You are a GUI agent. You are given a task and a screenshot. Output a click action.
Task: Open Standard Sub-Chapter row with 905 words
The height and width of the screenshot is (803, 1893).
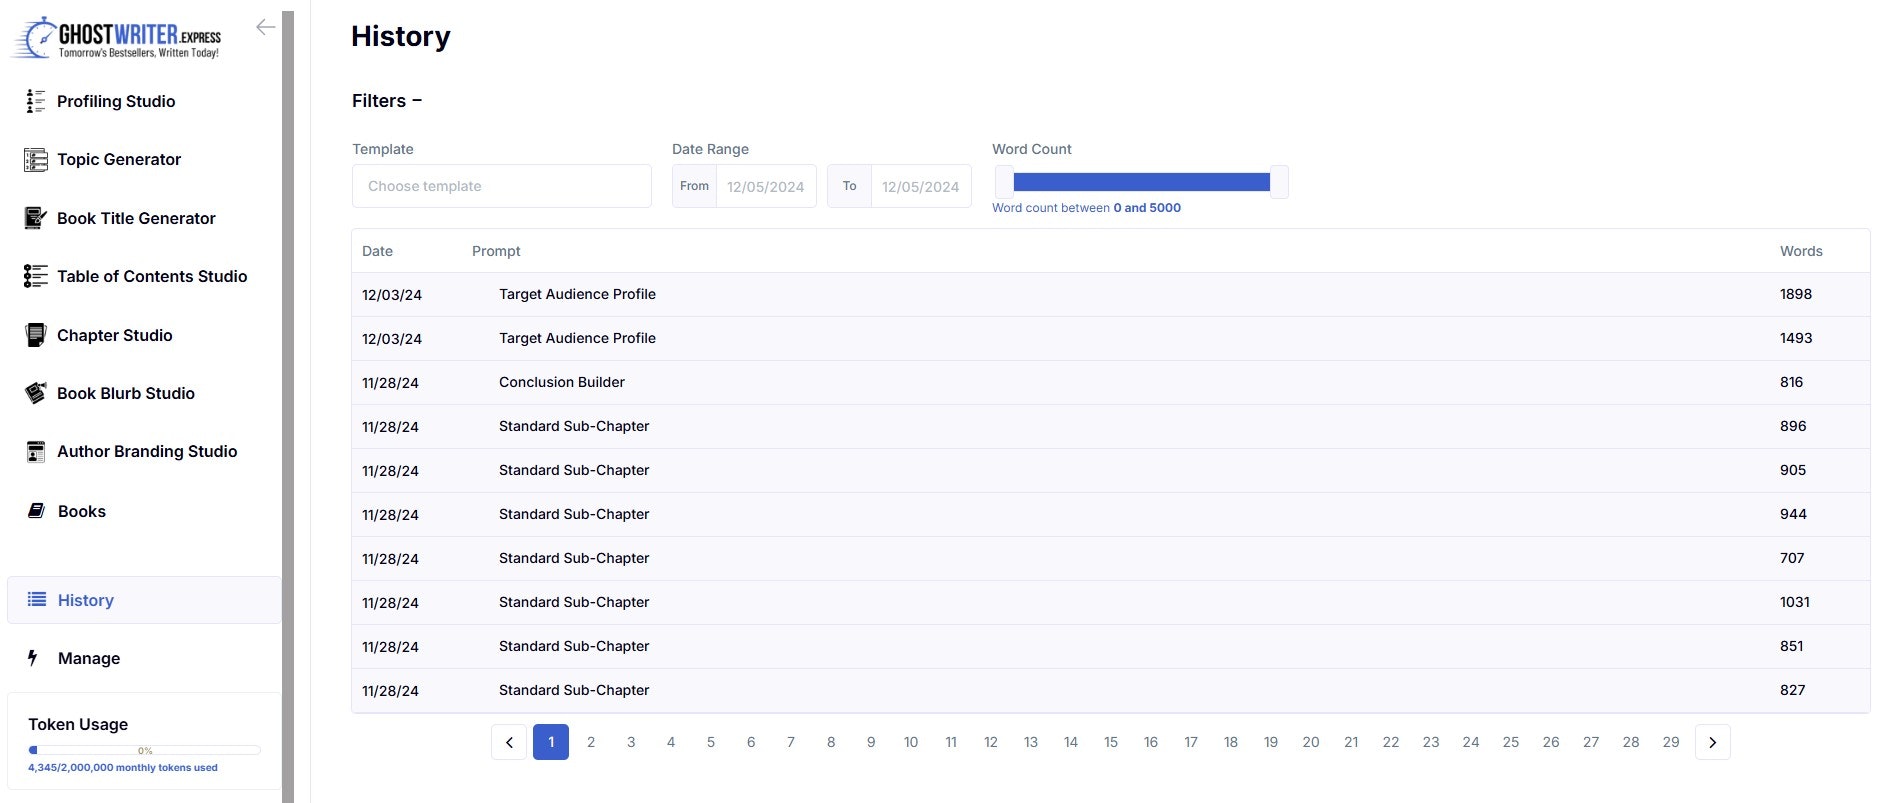point(1111,471)
